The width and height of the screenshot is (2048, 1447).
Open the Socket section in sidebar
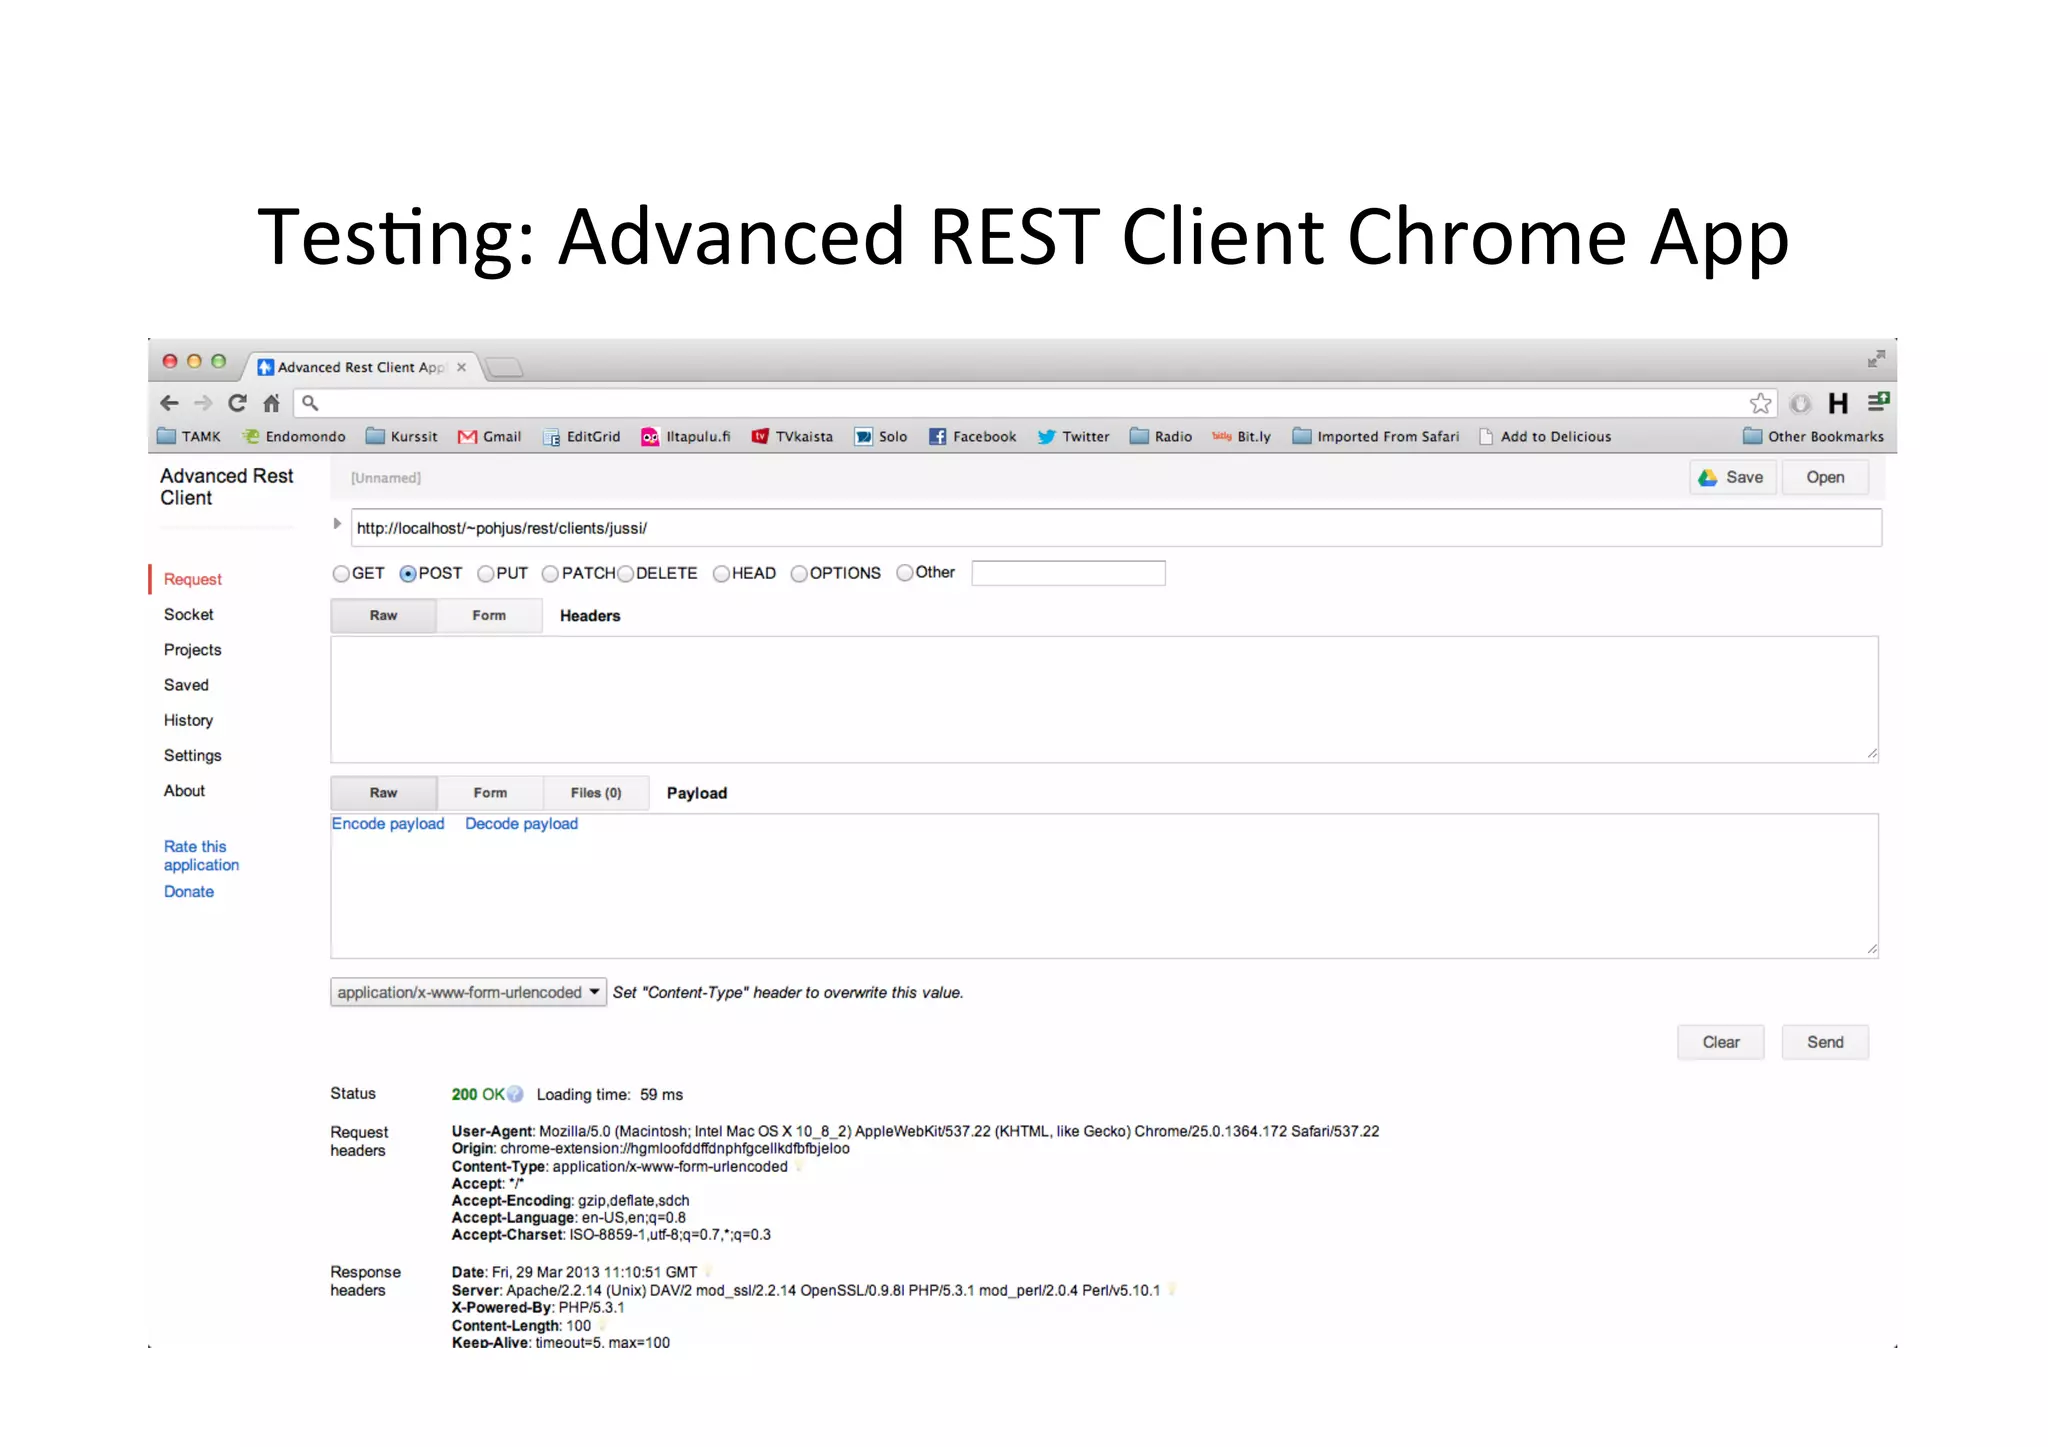tap(189, 614)
